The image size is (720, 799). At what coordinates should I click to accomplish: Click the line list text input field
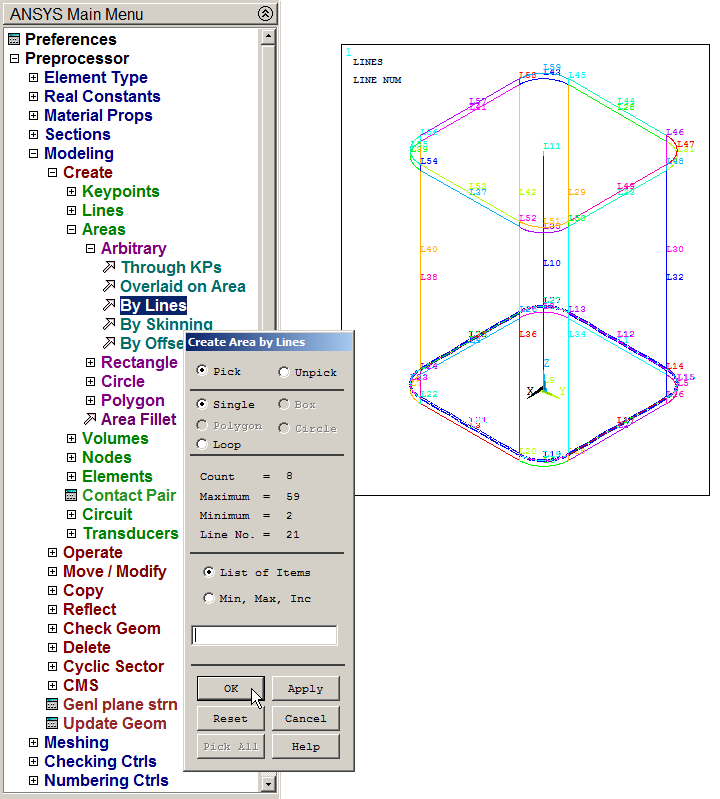click(264, 635)
